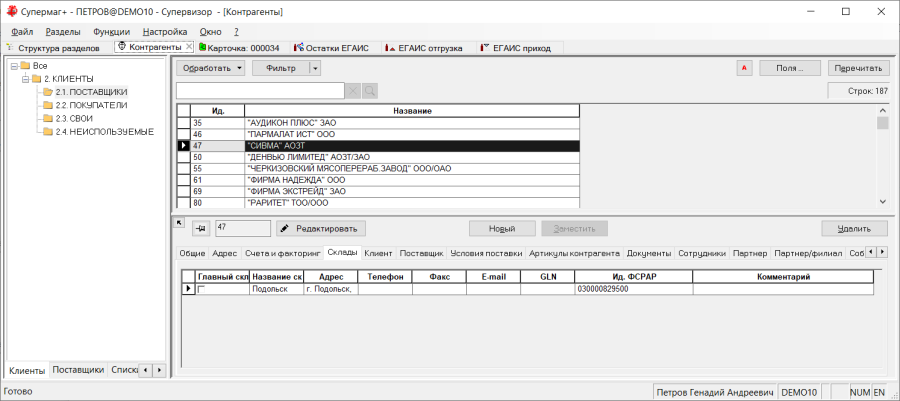
Task: Click the pin icon beside ID field
Action: 199,229
